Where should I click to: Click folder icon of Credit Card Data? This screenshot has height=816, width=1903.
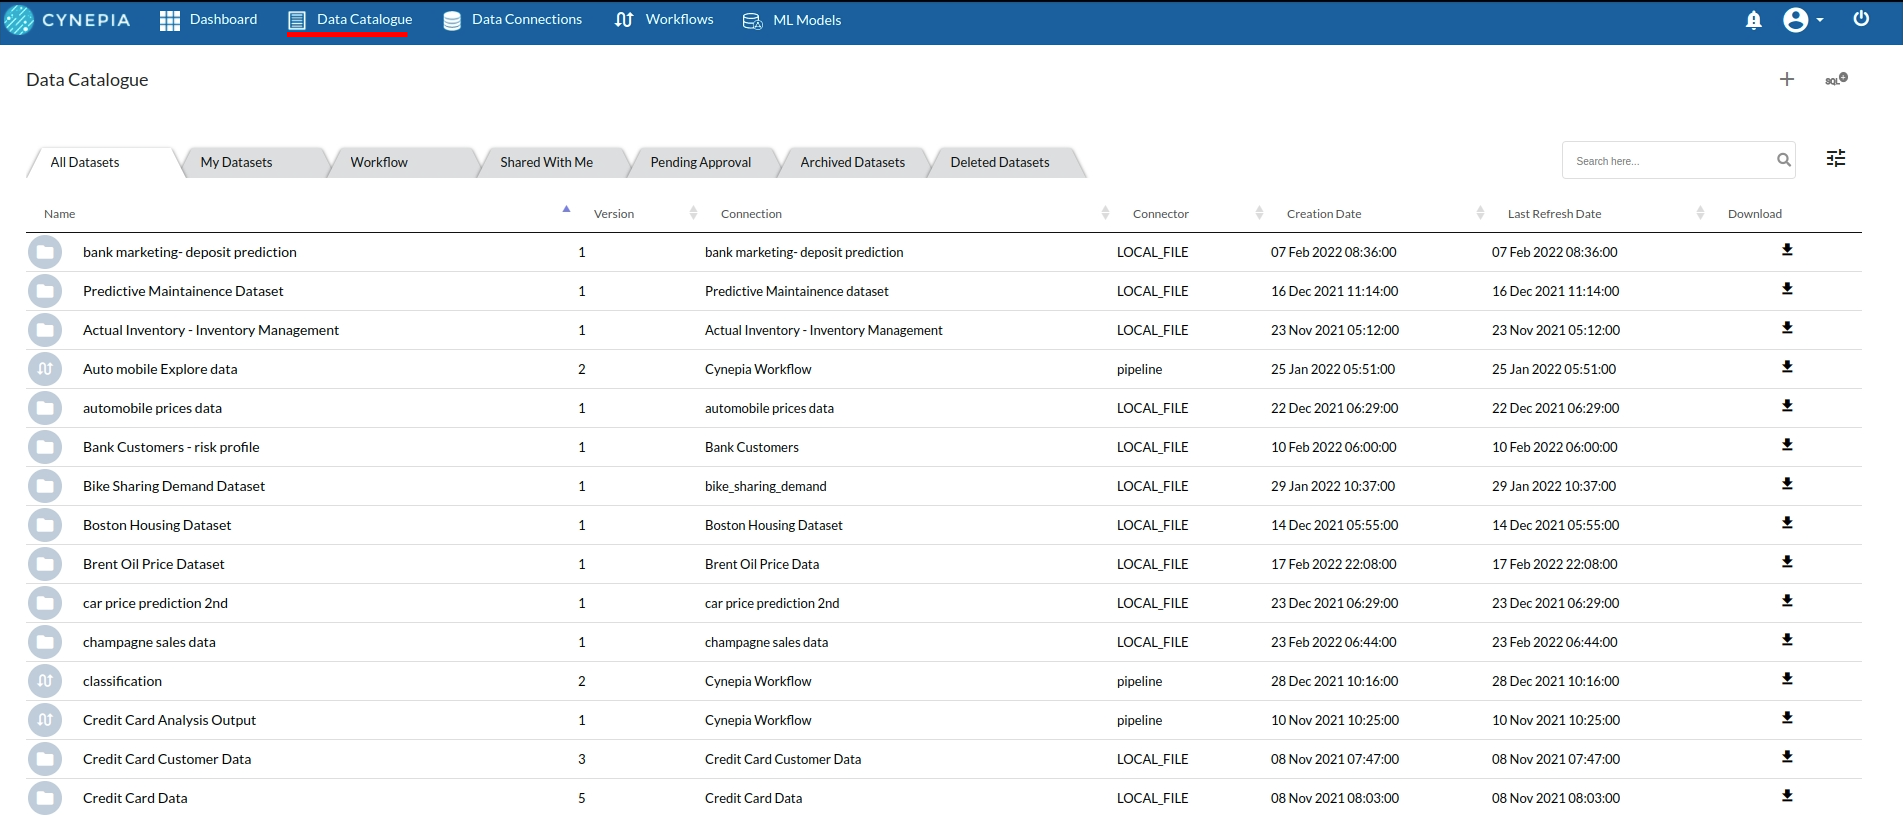coord(45,798)
